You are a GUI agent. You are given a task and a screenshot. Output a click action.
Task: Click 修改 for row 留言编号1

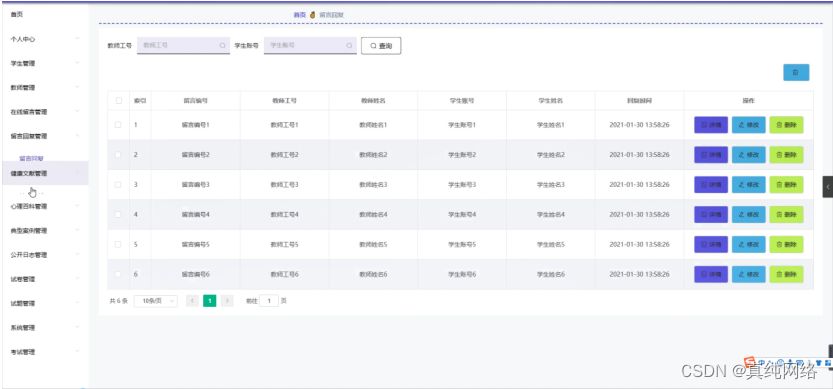click(x=749, y=125)
